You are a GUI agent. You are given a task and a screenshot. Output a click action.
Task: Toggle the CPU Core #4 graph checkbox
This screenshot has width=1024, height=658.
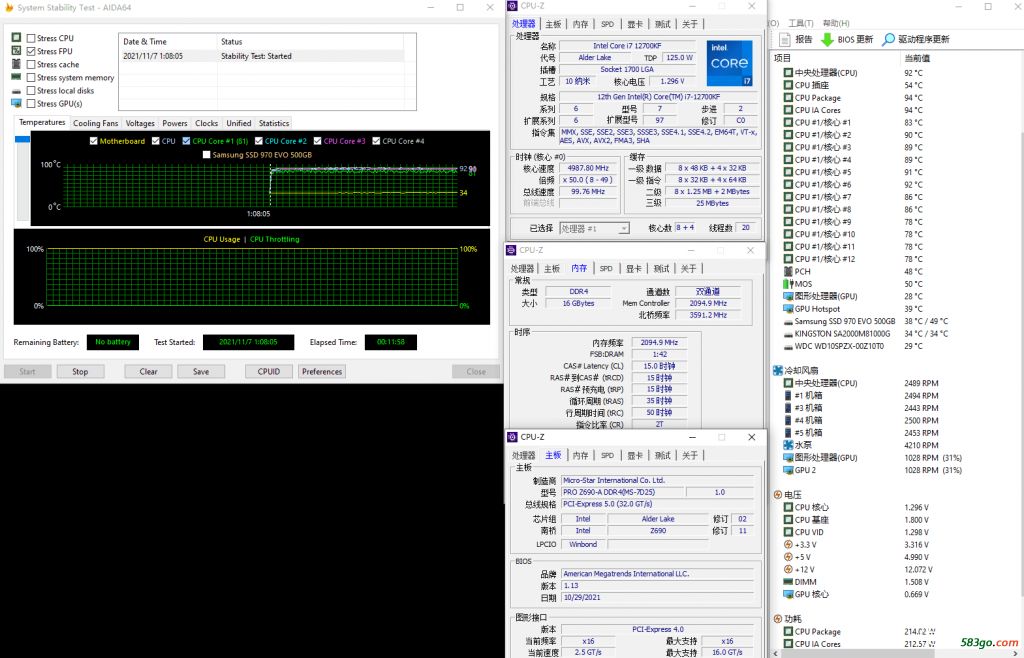tap(376, 141)
